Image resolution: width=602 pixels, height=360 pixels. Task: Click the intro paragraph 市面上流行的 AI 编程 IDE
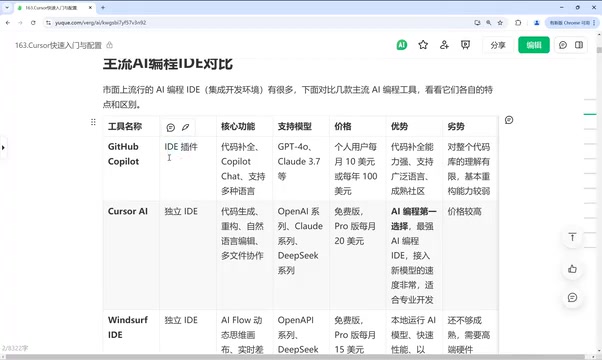298,97
